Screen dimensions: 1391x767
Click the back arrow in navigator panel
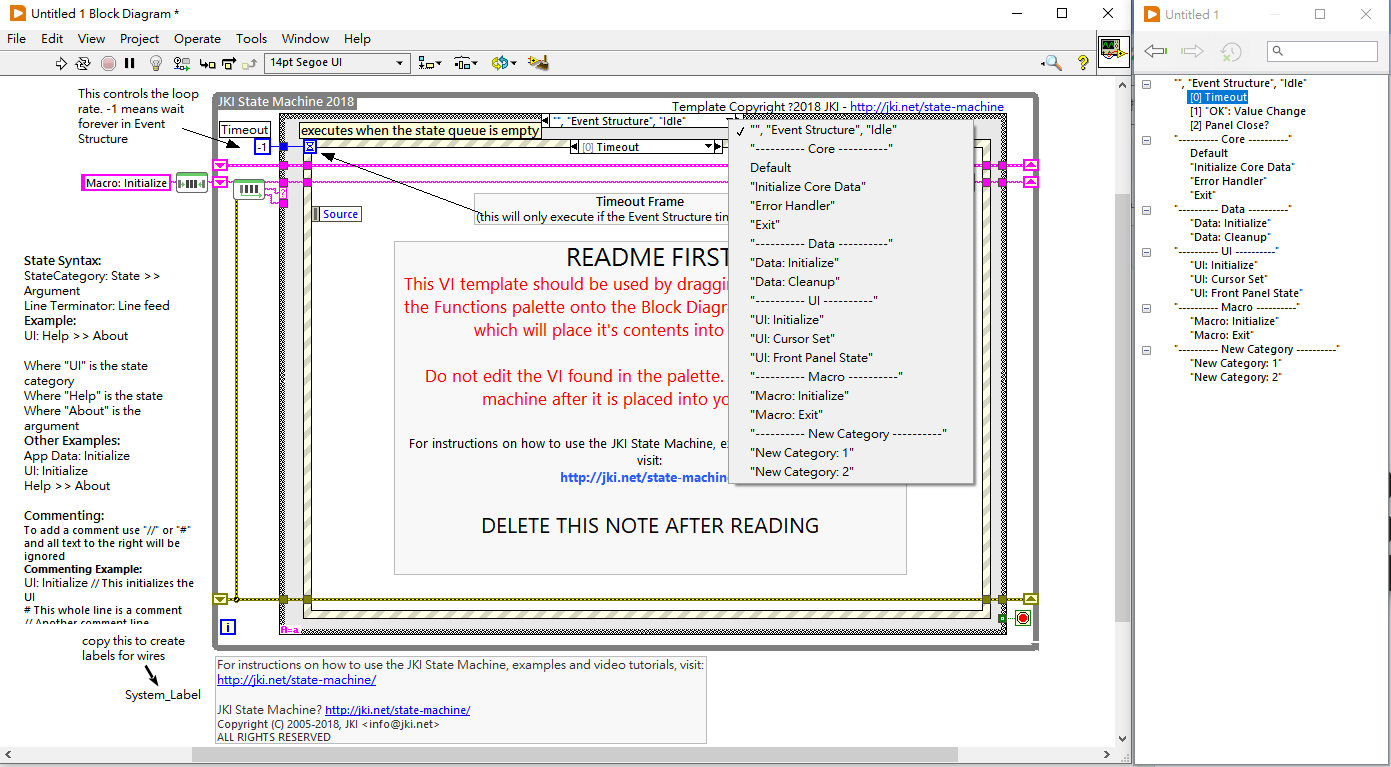point(1156,51)
